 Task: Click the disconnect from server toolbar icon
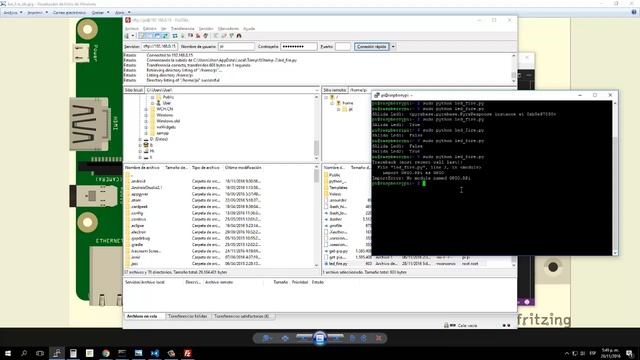tap(198, 36)
